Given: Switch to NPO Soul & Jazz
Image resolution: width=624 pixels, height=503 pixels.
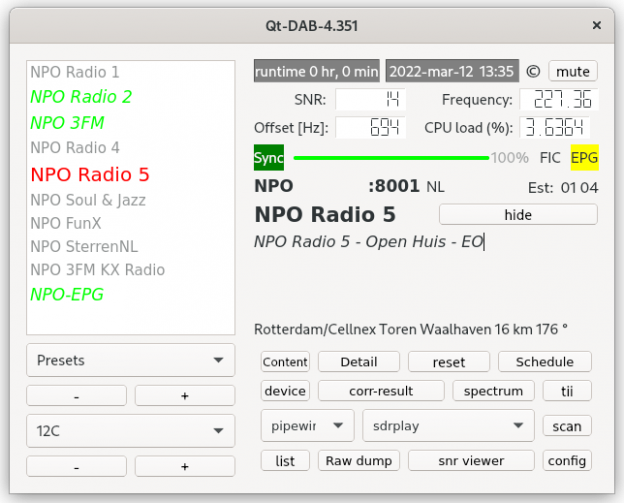Looking at the screenshot, I should (x=88, y=200).
